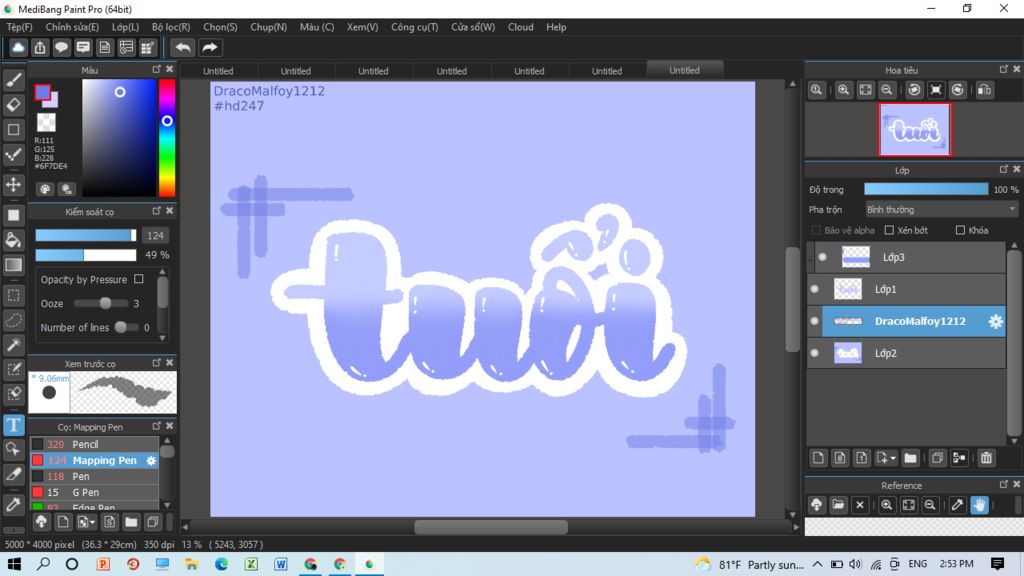Select the G Pen brush
This screenshot has height=576, width=1024.
[x=94, y=492]
